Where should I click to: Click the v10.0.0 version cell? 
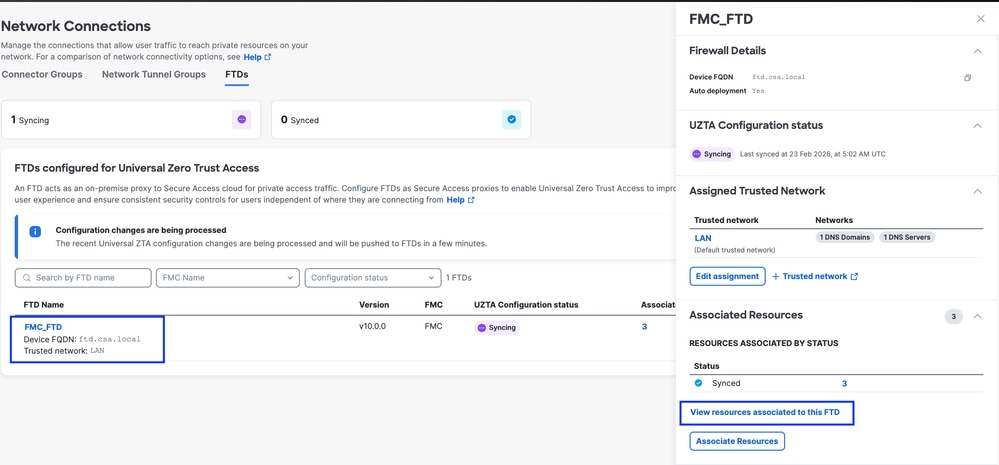pos(373,326)
